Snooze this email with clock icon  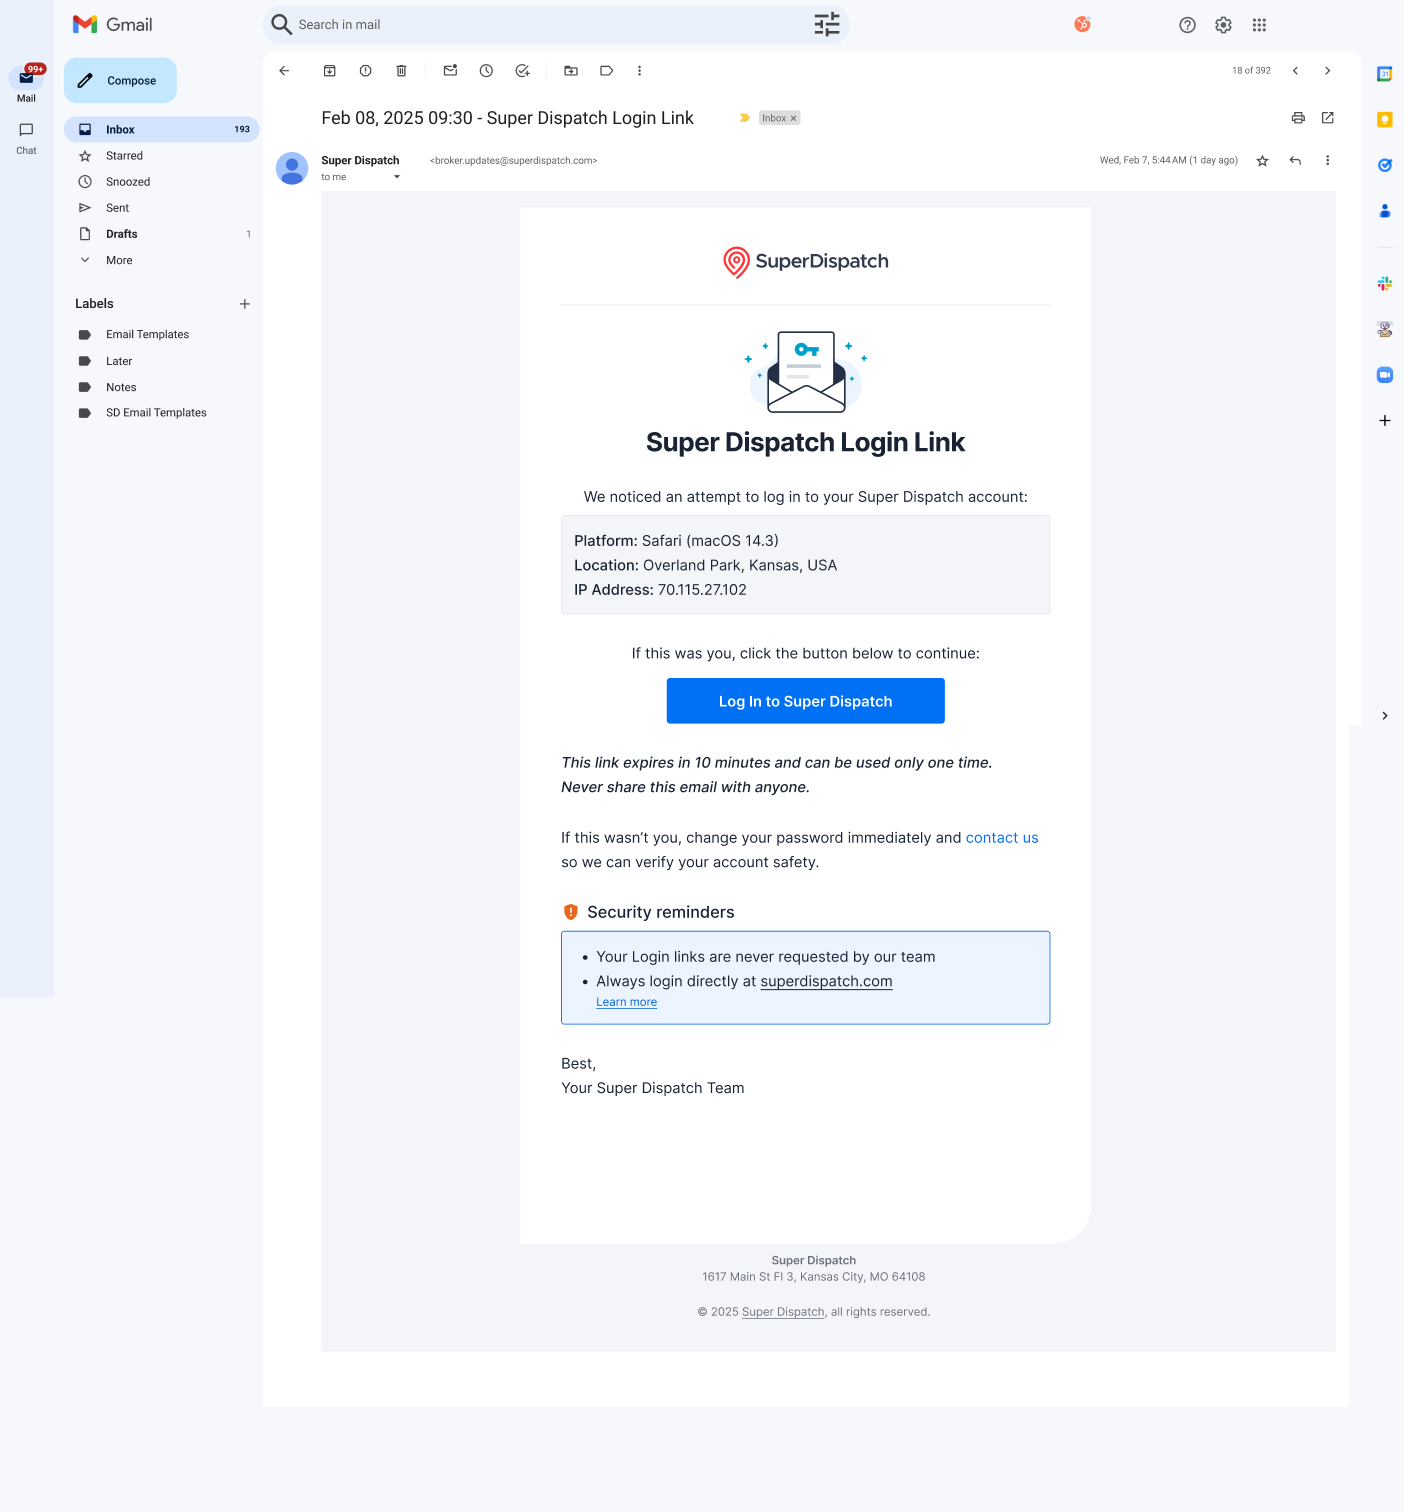[x=486, y=71]
